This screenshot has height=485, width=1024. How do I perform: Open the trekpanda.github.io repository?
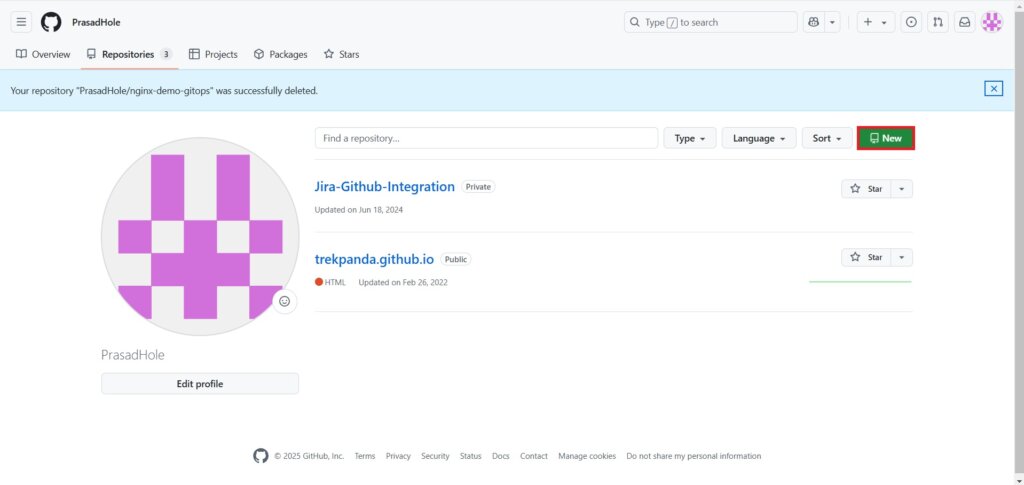click(374, 259)
